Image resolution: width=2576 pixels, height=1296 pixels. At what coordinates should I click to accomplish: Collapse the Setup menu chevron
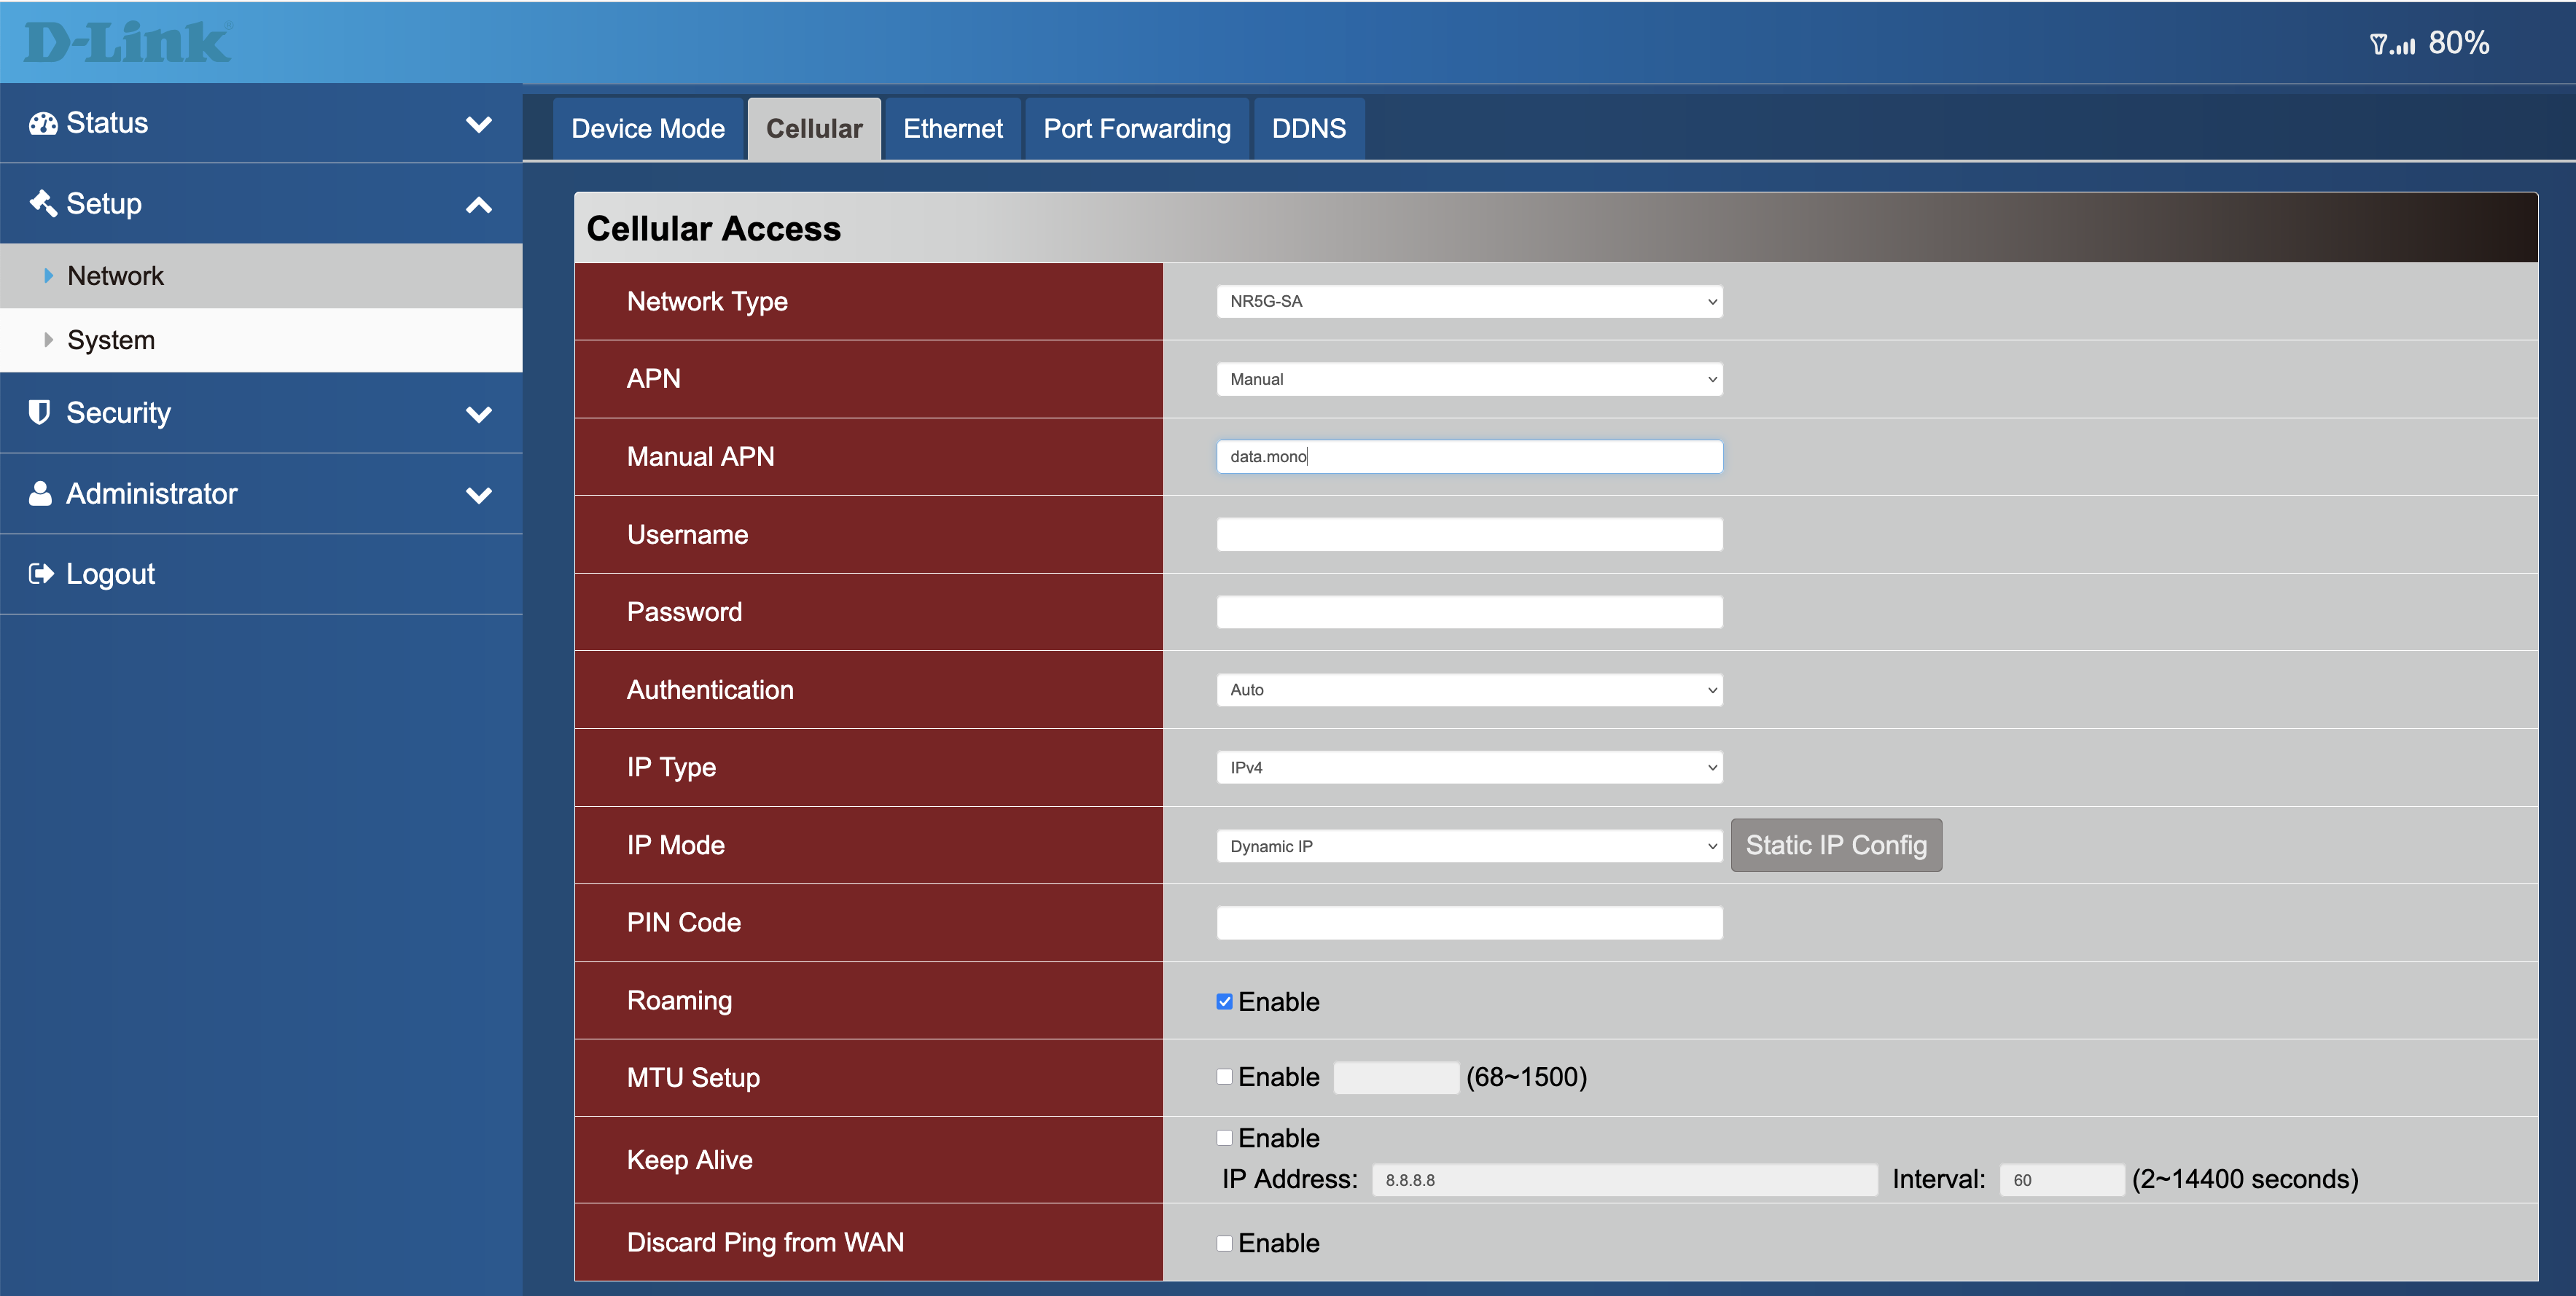click(479, 205)
